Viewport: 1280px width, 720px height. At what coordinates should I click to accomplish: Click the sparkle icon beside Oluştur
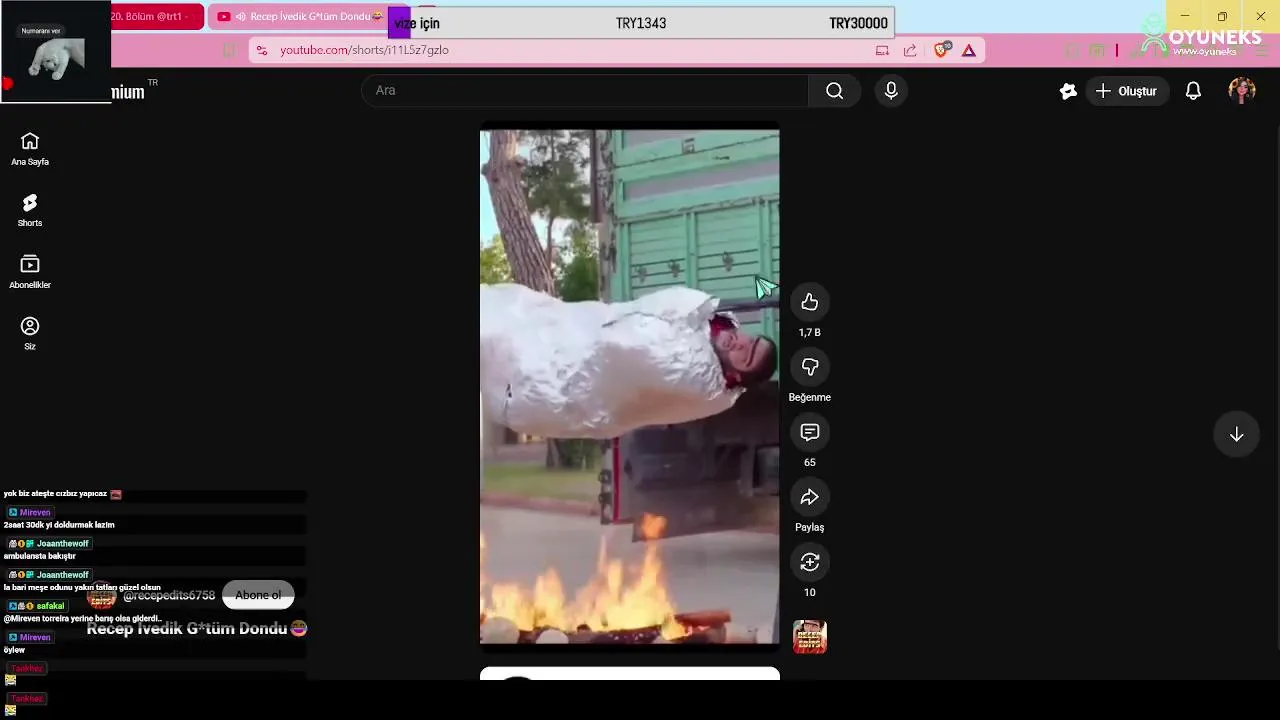coord(1068,91)
